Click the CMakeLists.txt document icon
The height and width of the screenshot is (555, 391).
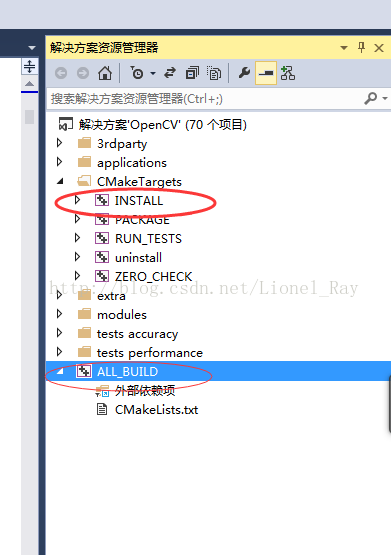click(102, 410)
